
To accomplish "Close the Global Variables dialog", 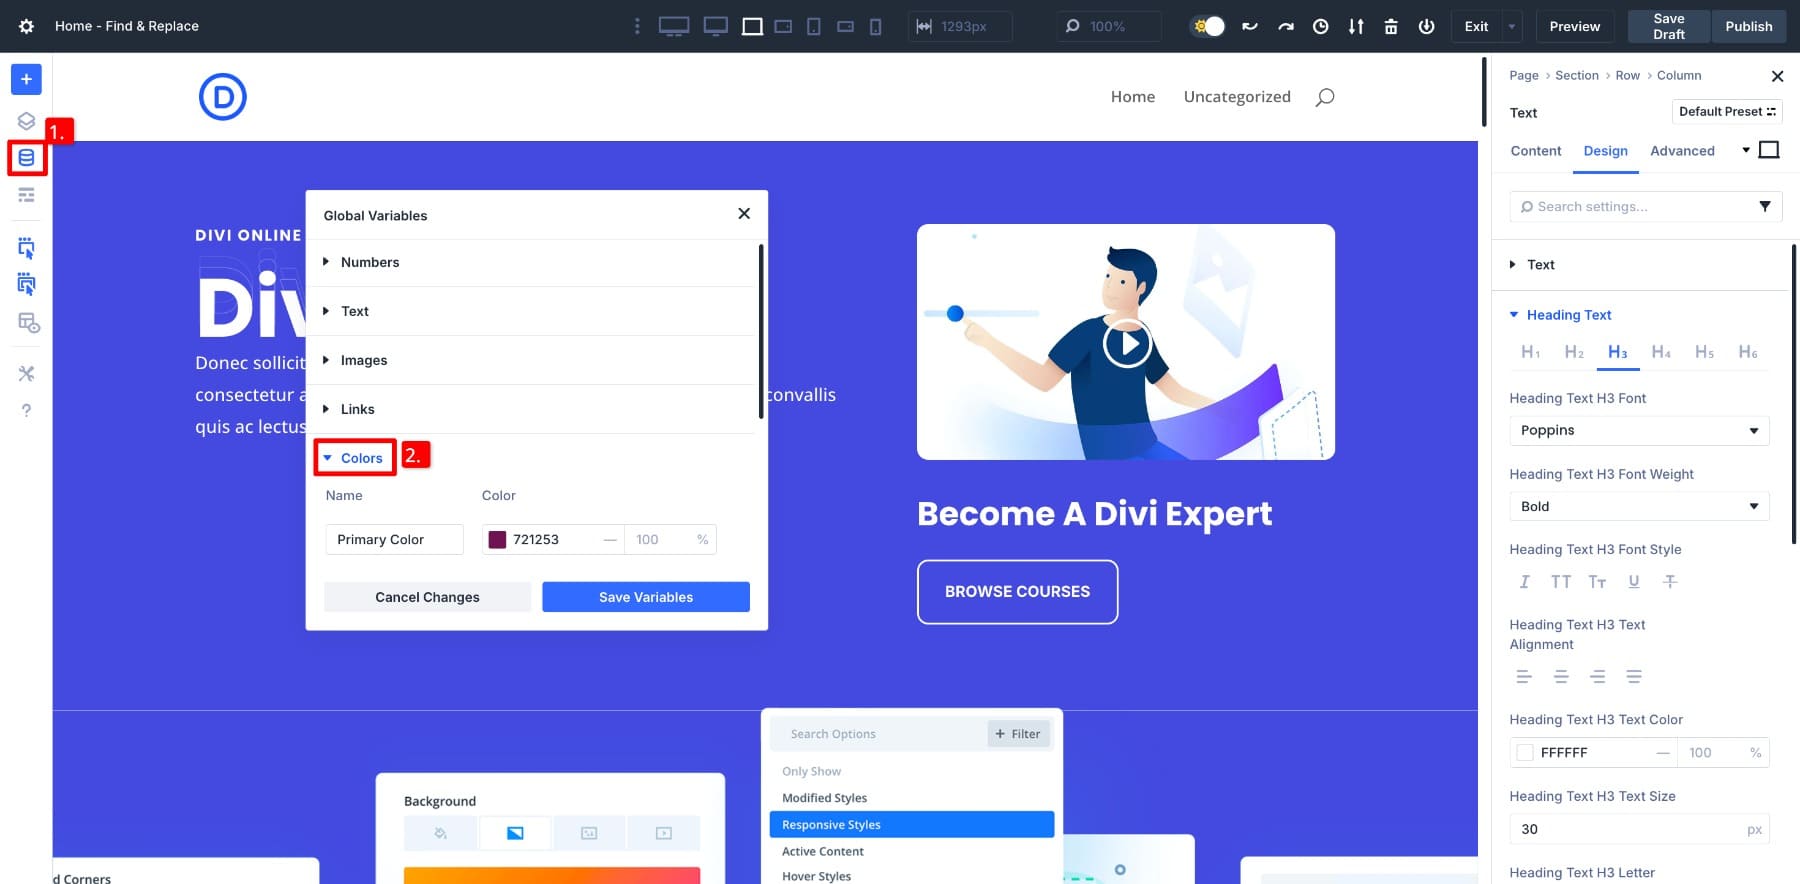I will [x=744, y=214].
